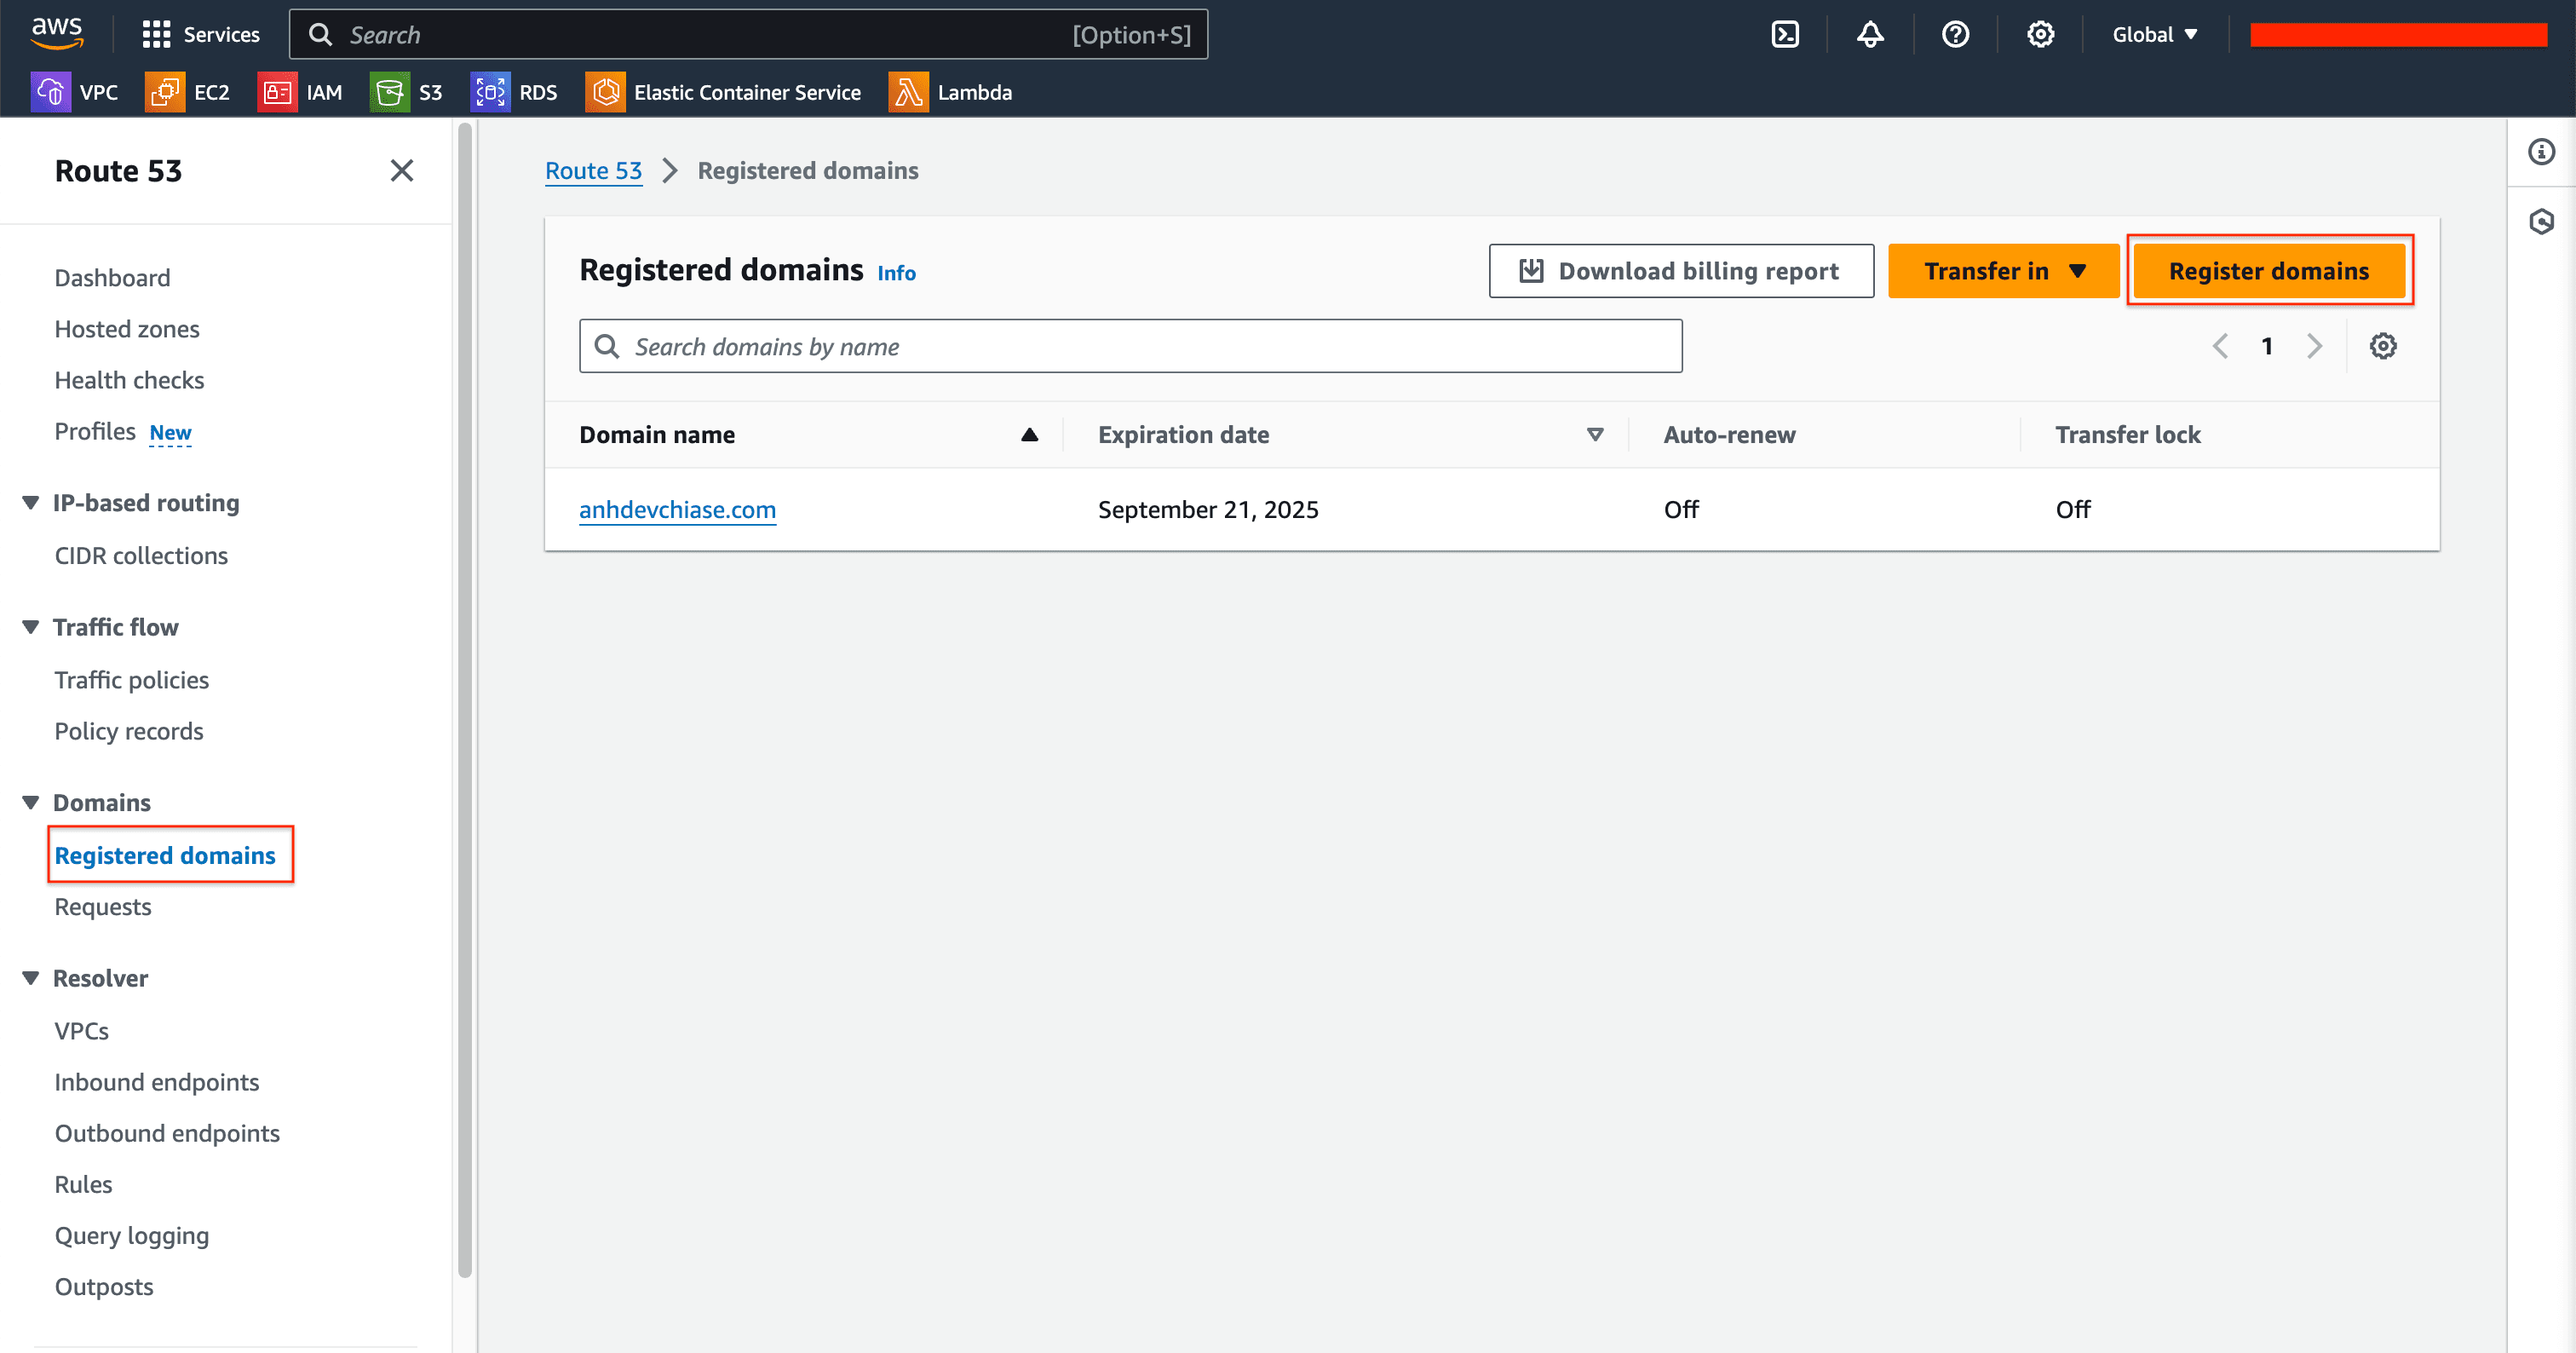Viewport: 2576px width, 1353px height.
Task: Open AWS CloudShell terminal icon
Action: [x=1785, y=35]
